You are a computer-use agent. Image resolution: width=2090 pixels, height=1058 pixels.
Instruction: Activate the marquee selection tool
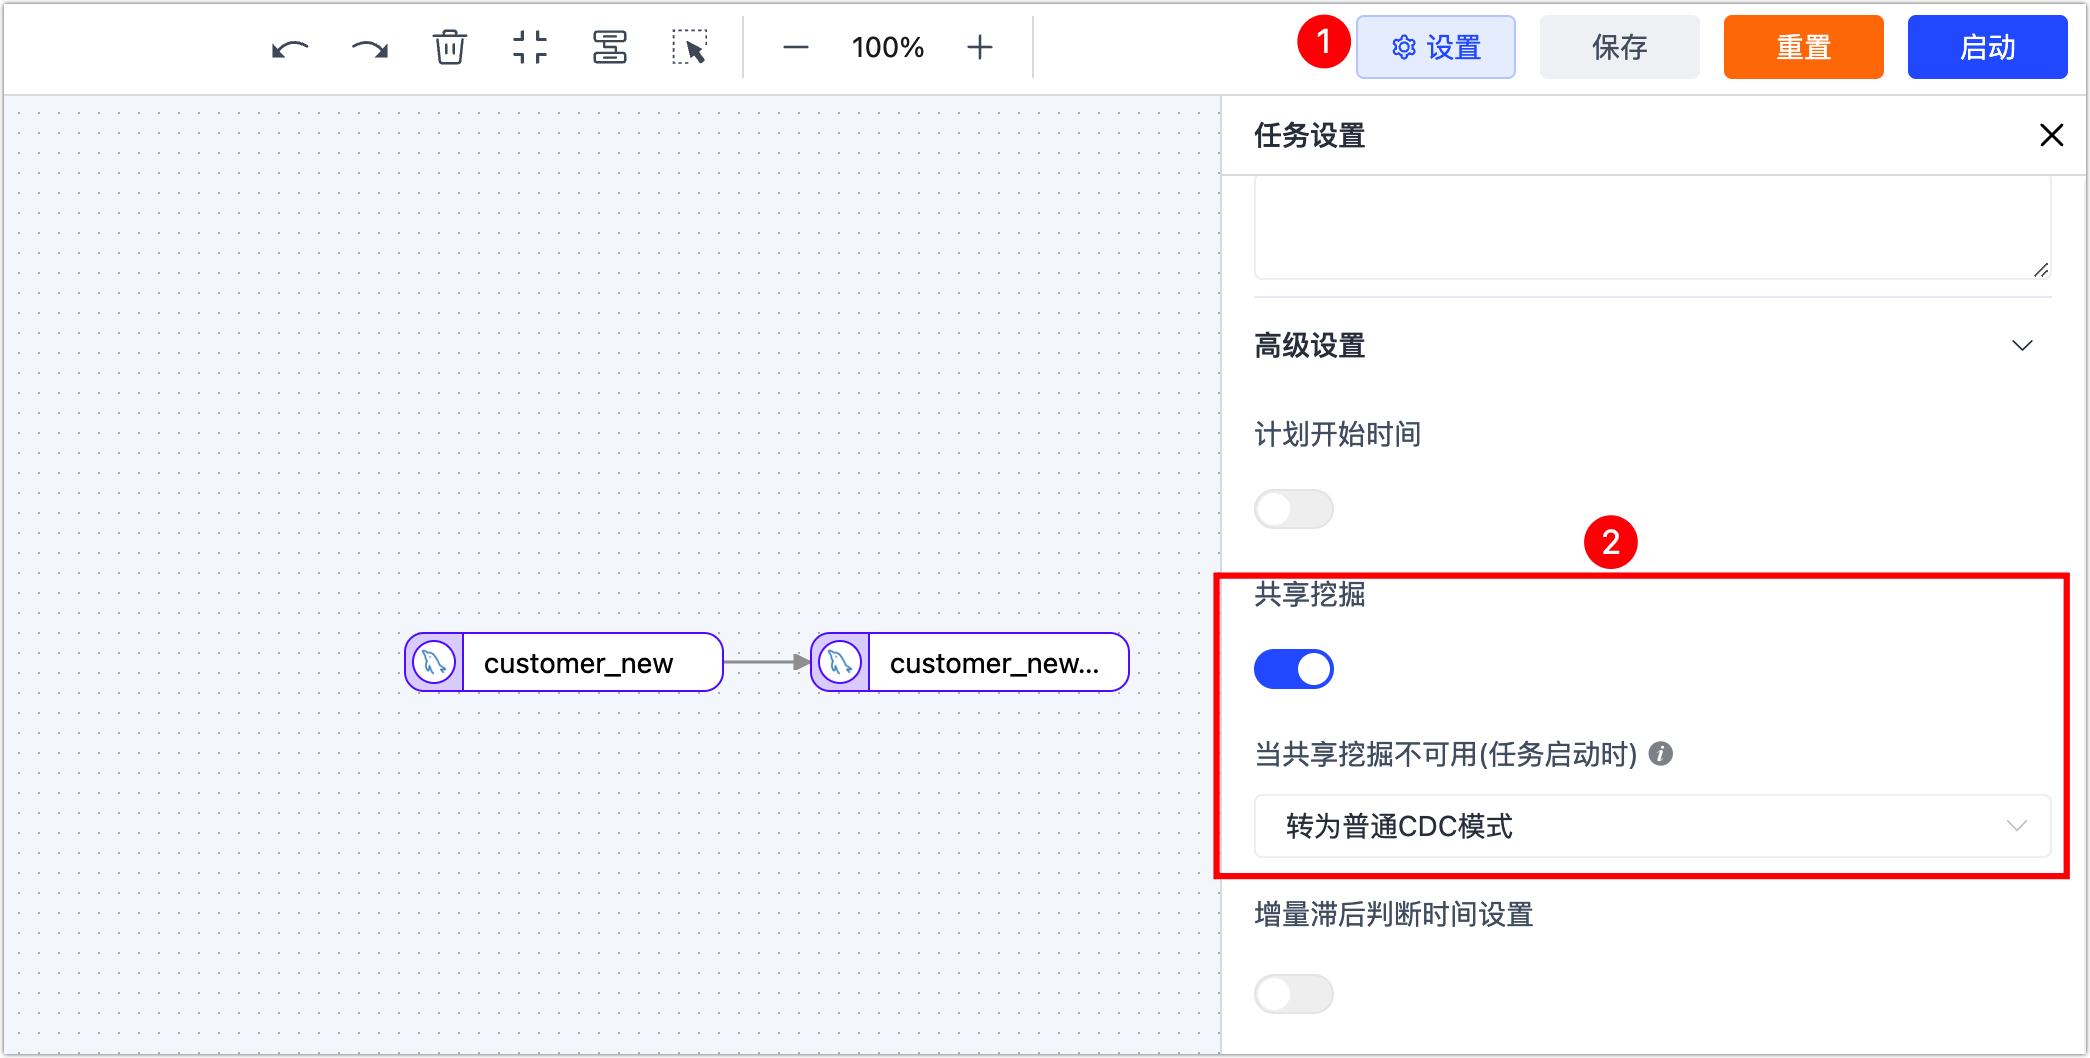(689, 47)
